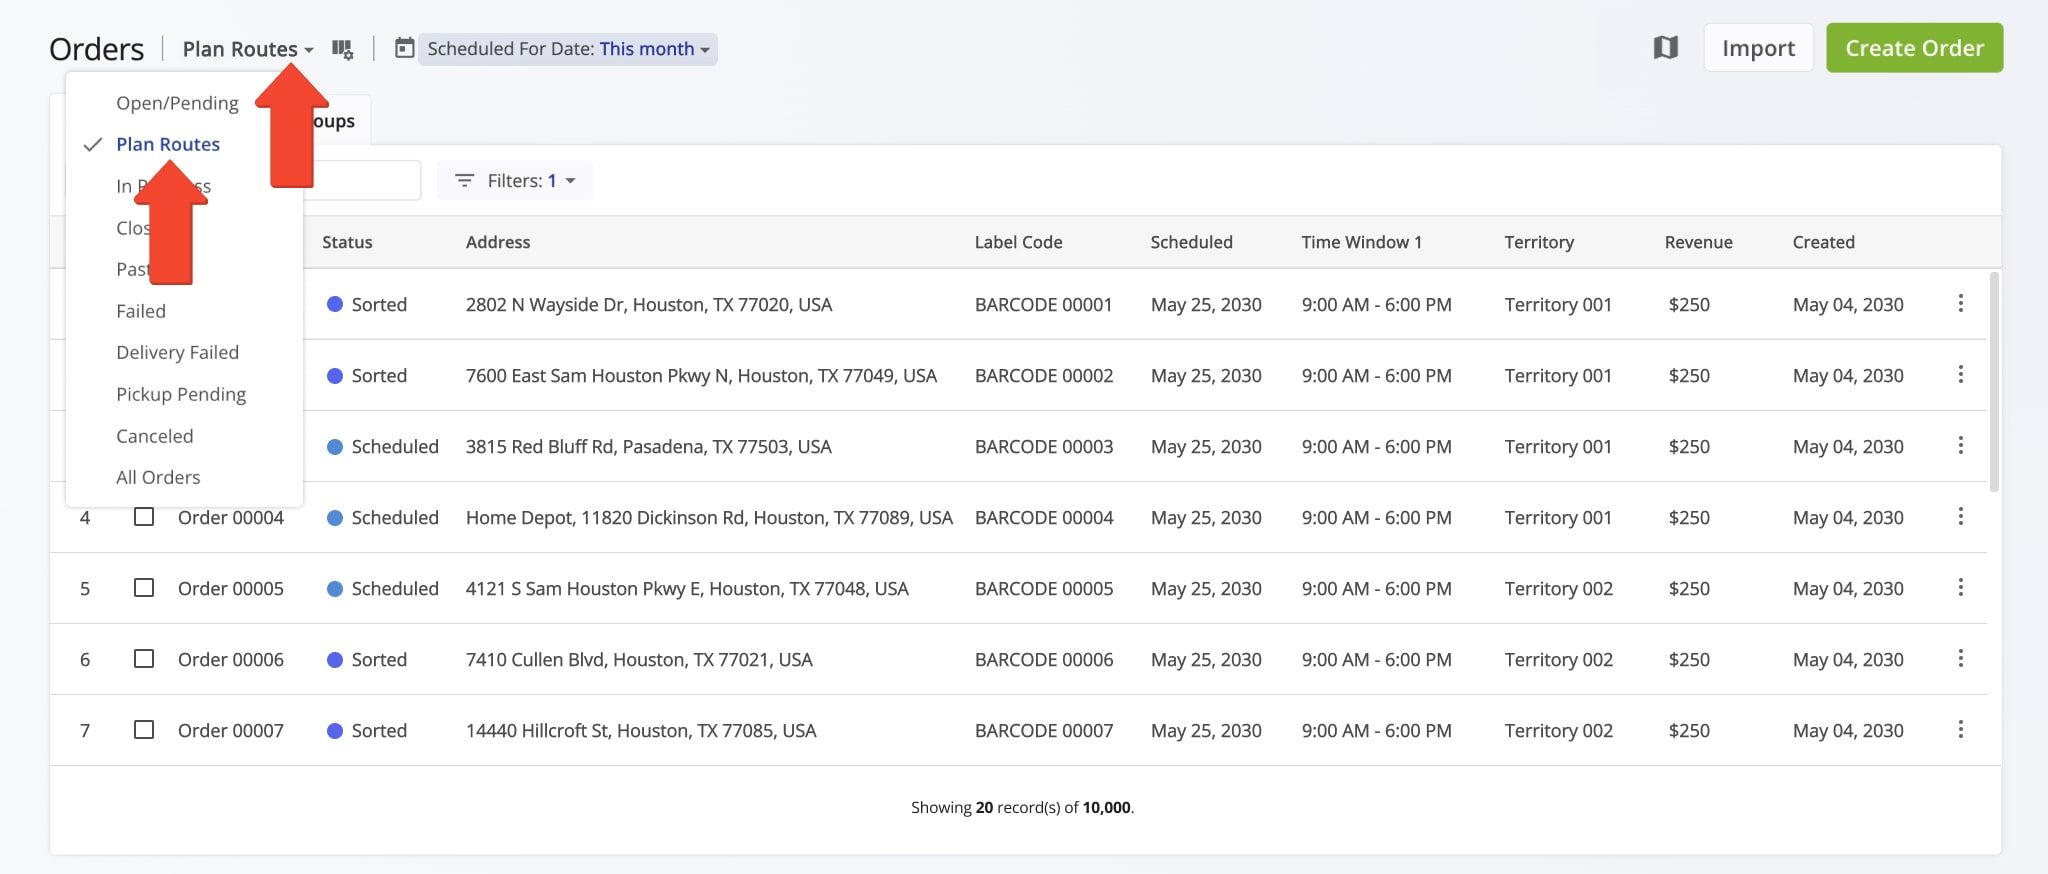The width and height of the screenshot is (2048, 874).
Task: Open the three-dot menu for BARCODE 00001 row
Action: 1960,303
